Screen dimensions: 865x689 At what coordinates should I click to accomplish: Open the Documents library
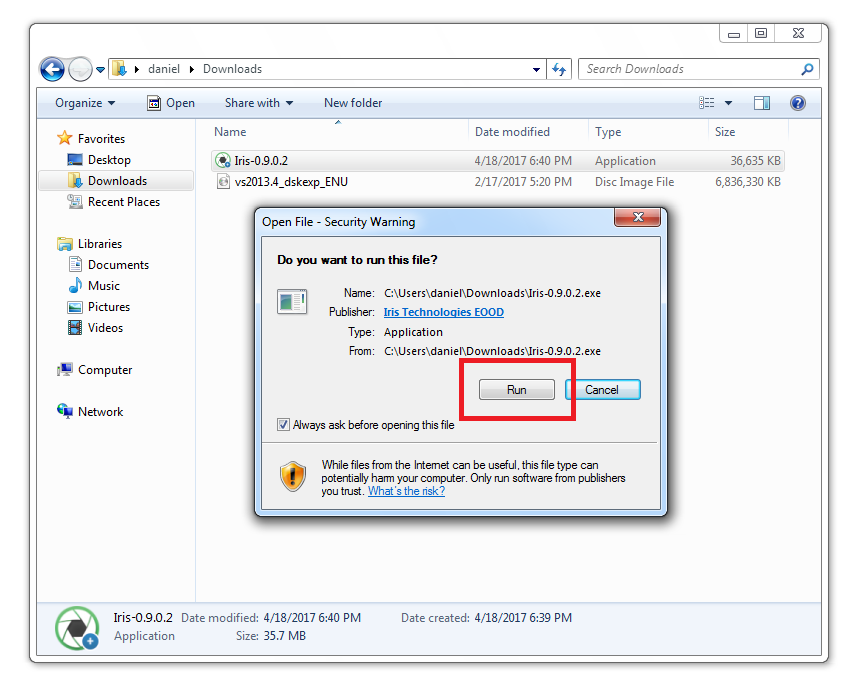point(118,265)
